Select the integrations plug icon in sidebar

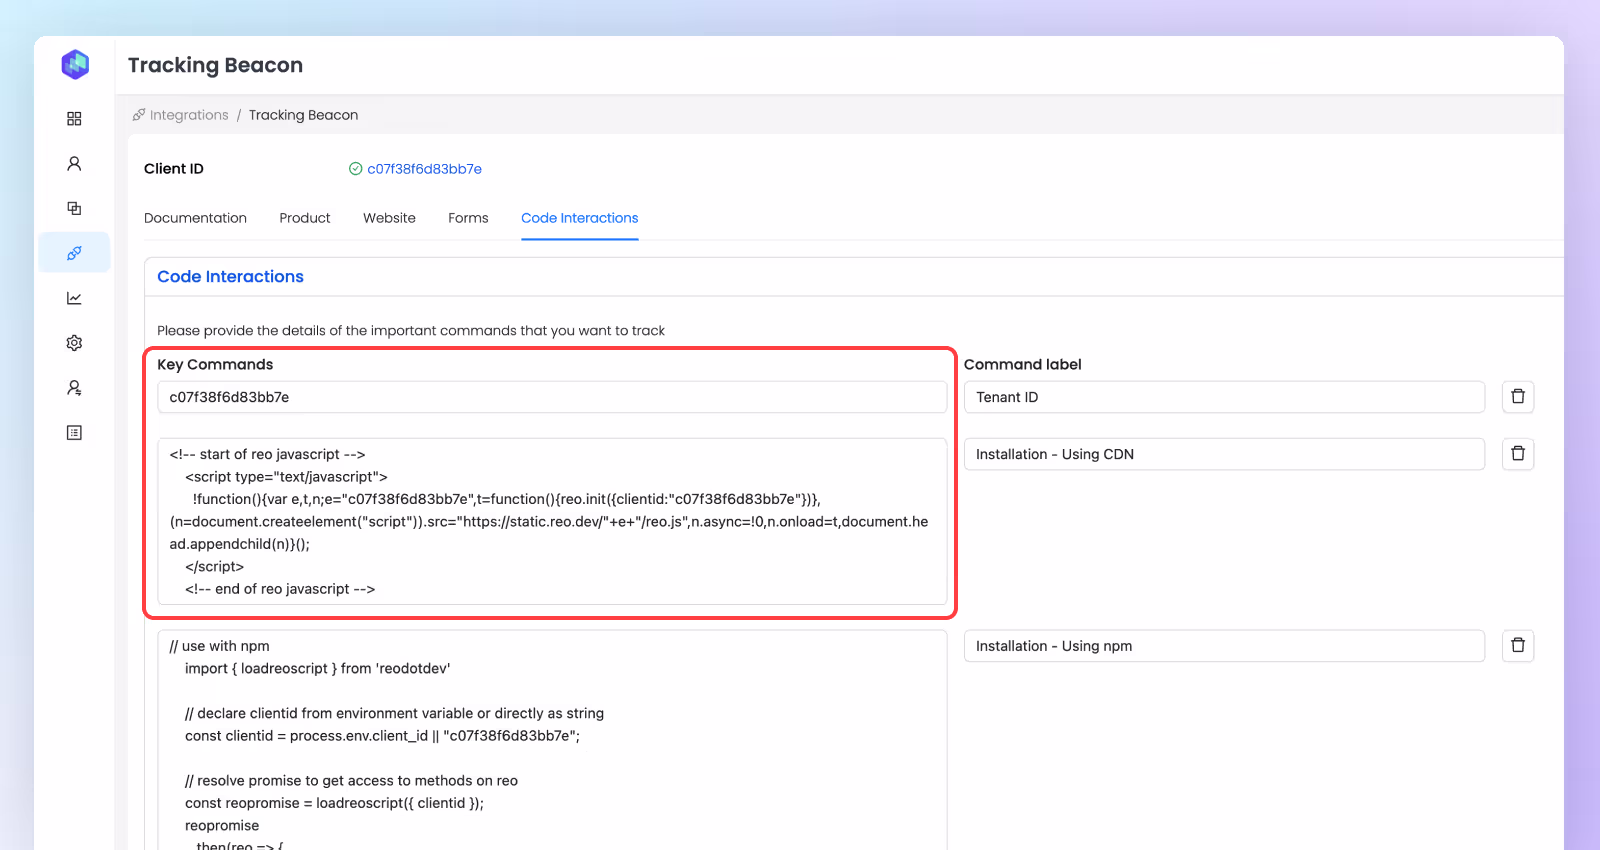74,253
